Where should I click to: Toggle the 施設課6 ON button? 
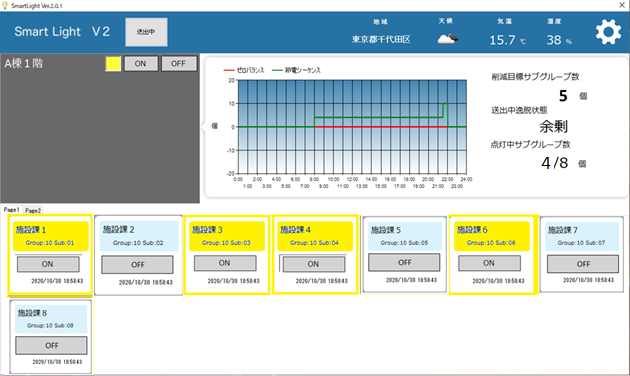[489, 263]
